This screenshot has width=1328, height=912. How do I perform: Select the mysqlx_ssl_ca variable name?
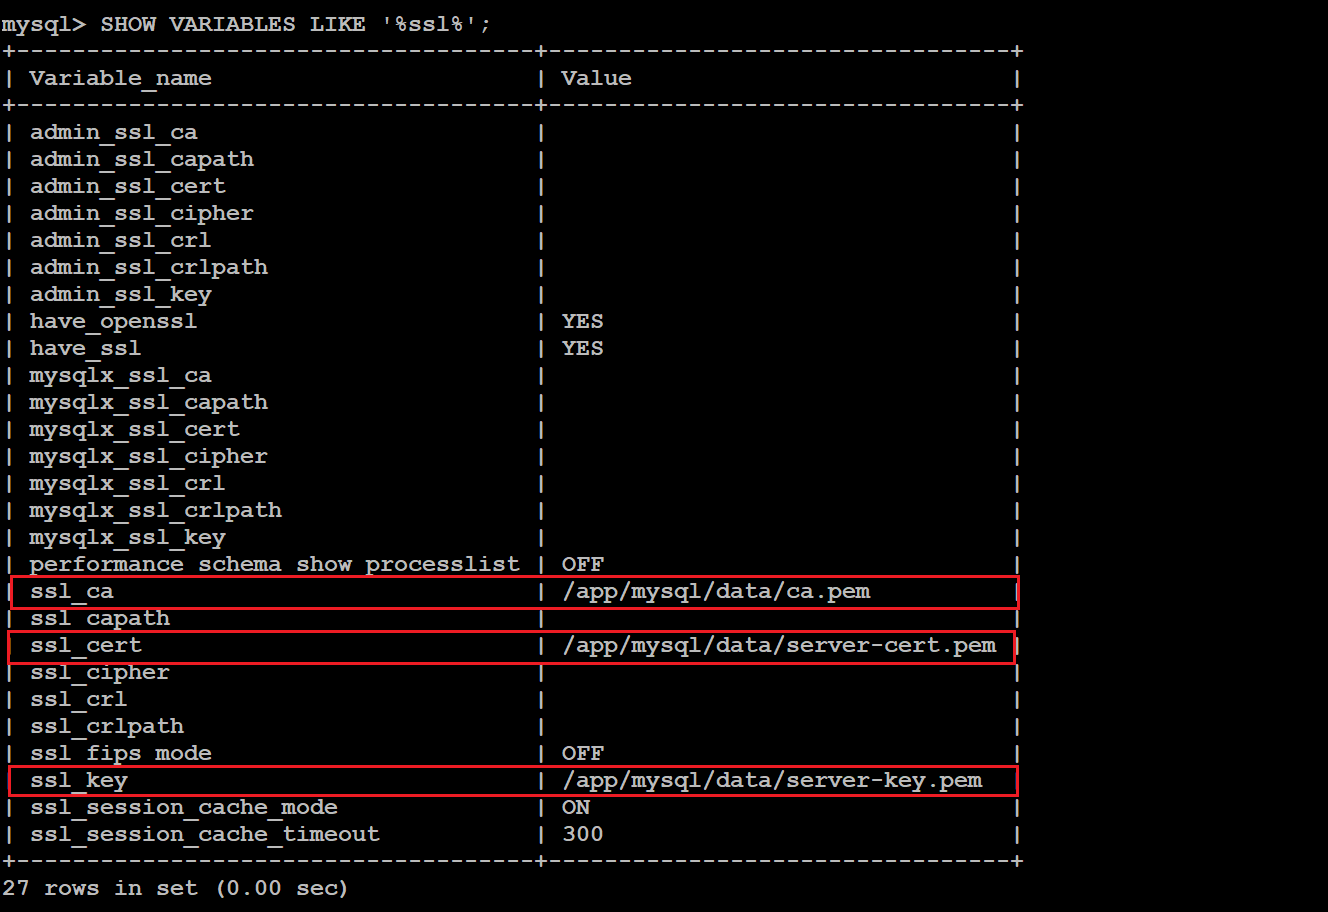click(x=120, y=375)
